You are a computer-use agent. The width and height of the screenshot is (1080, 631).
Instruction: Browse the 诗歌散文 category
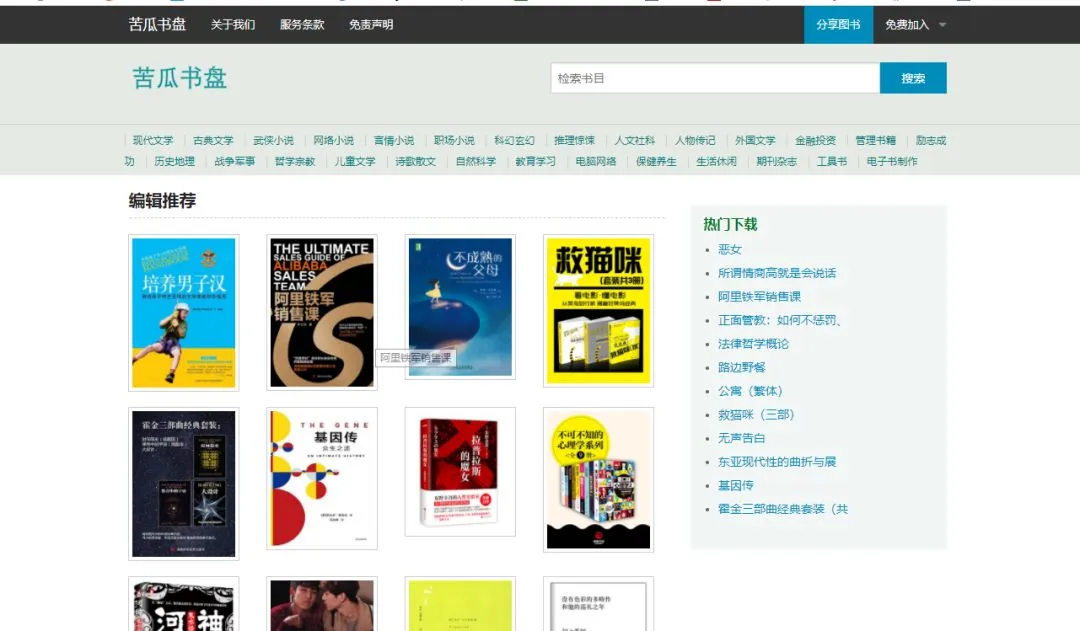tap(415, 161)
